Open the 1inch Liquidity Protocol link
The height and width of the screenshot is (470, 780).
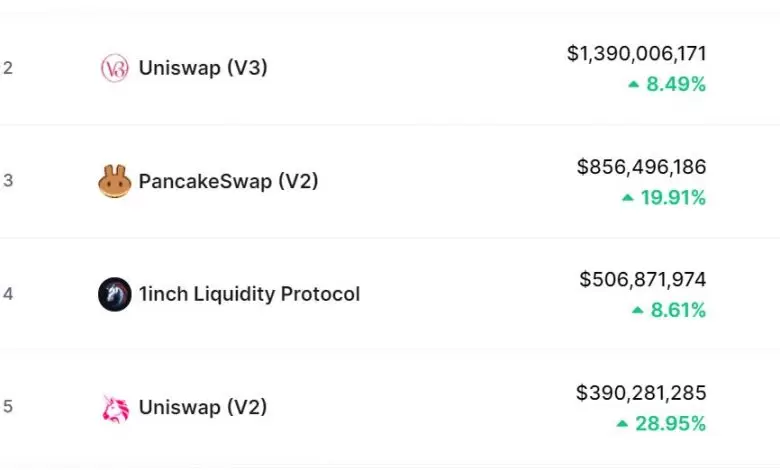[x=249, y=294]
